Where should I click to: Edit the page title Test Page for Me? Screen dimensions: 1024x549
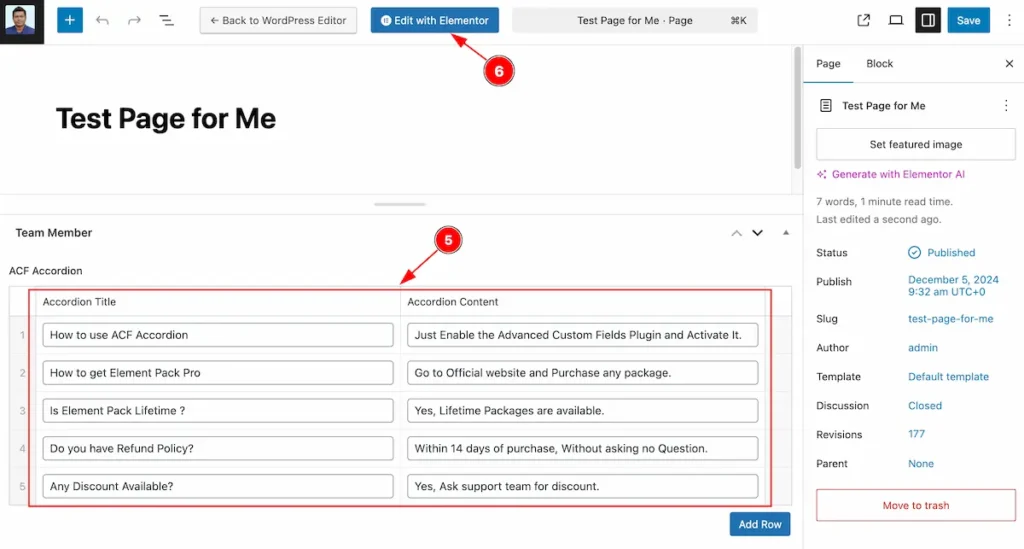[x=166, y=119]
